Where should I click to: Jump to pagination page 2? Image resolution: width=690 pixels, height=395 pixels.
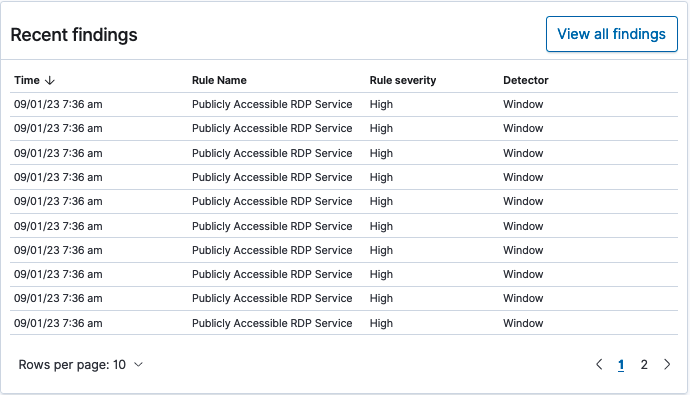pos(644,365)
